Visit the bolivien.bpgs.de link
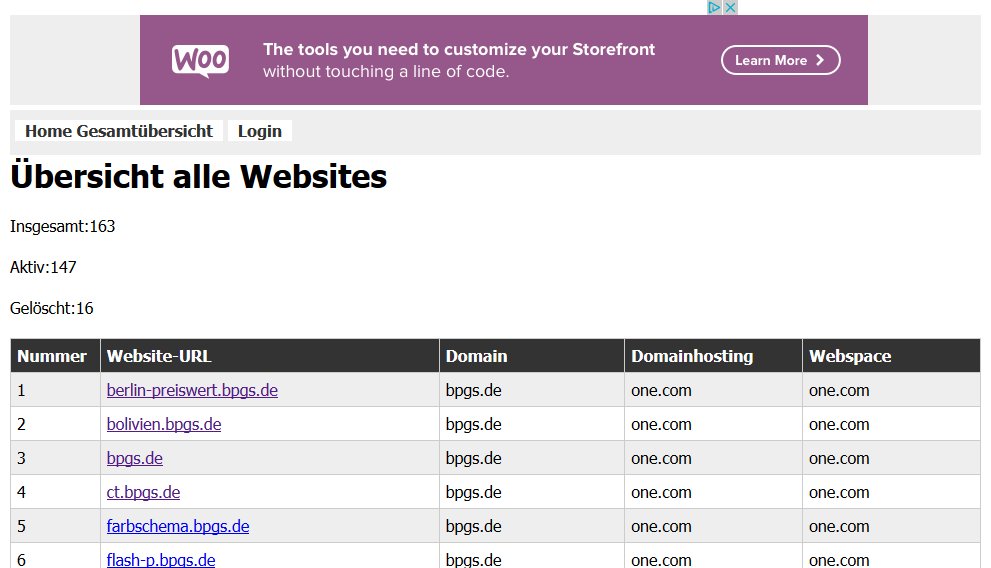The height and width of the screenshot is (568, 991). tap(164, 424)
